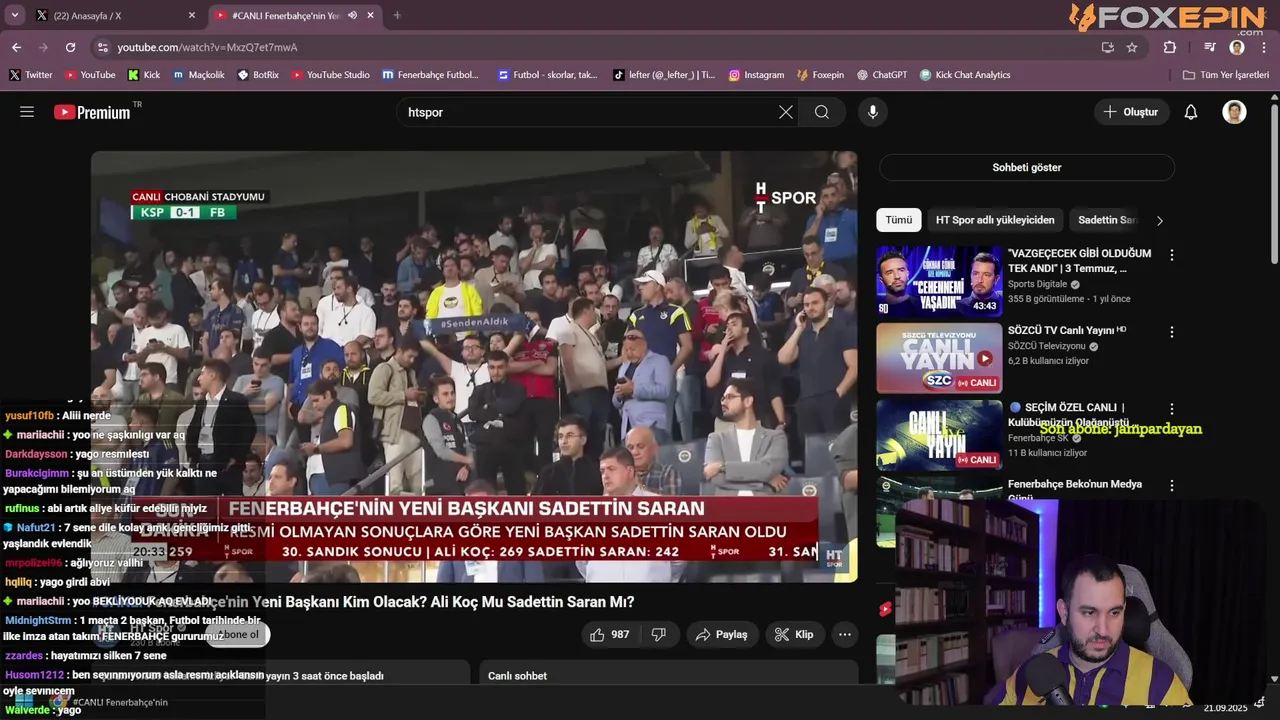Open the BotRix bookmark
This screenshot has width=1280, height=720.
pyautogui.click(x=258, y=75)
